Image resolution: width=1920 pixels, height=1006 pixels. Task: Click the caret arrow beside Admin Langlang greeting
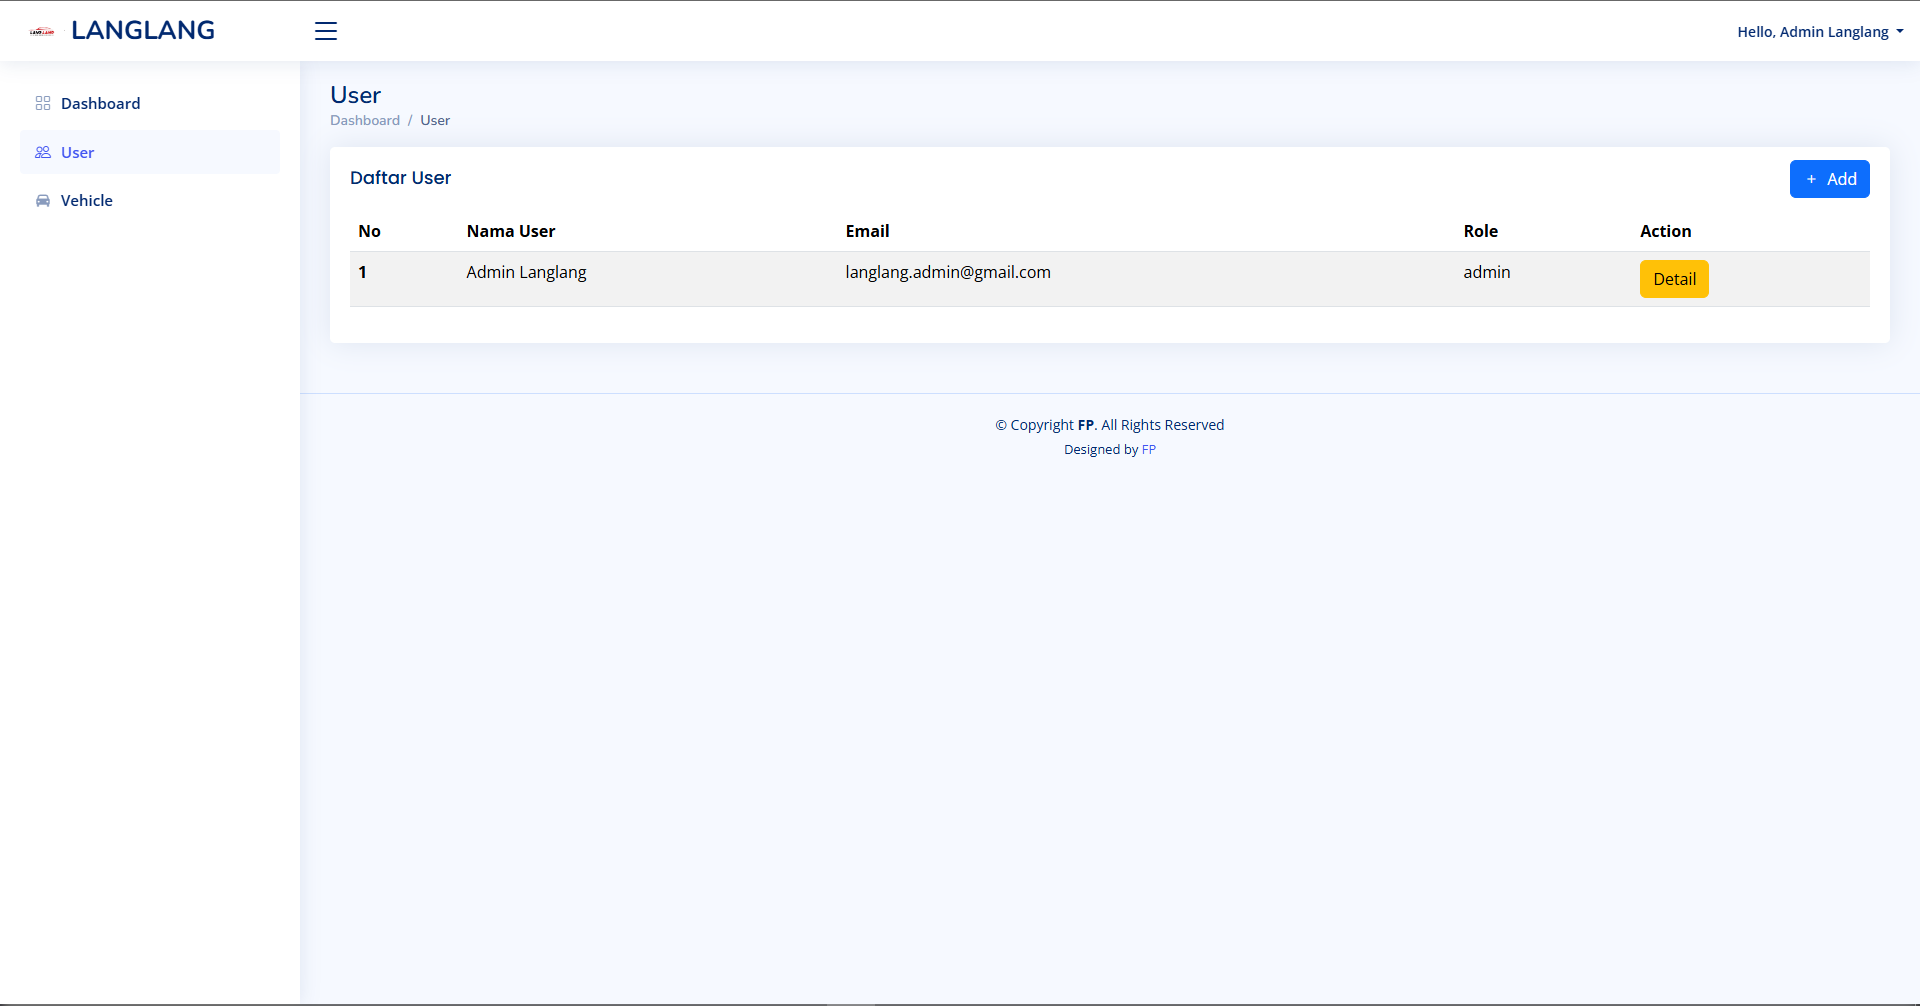(1900, 32)
